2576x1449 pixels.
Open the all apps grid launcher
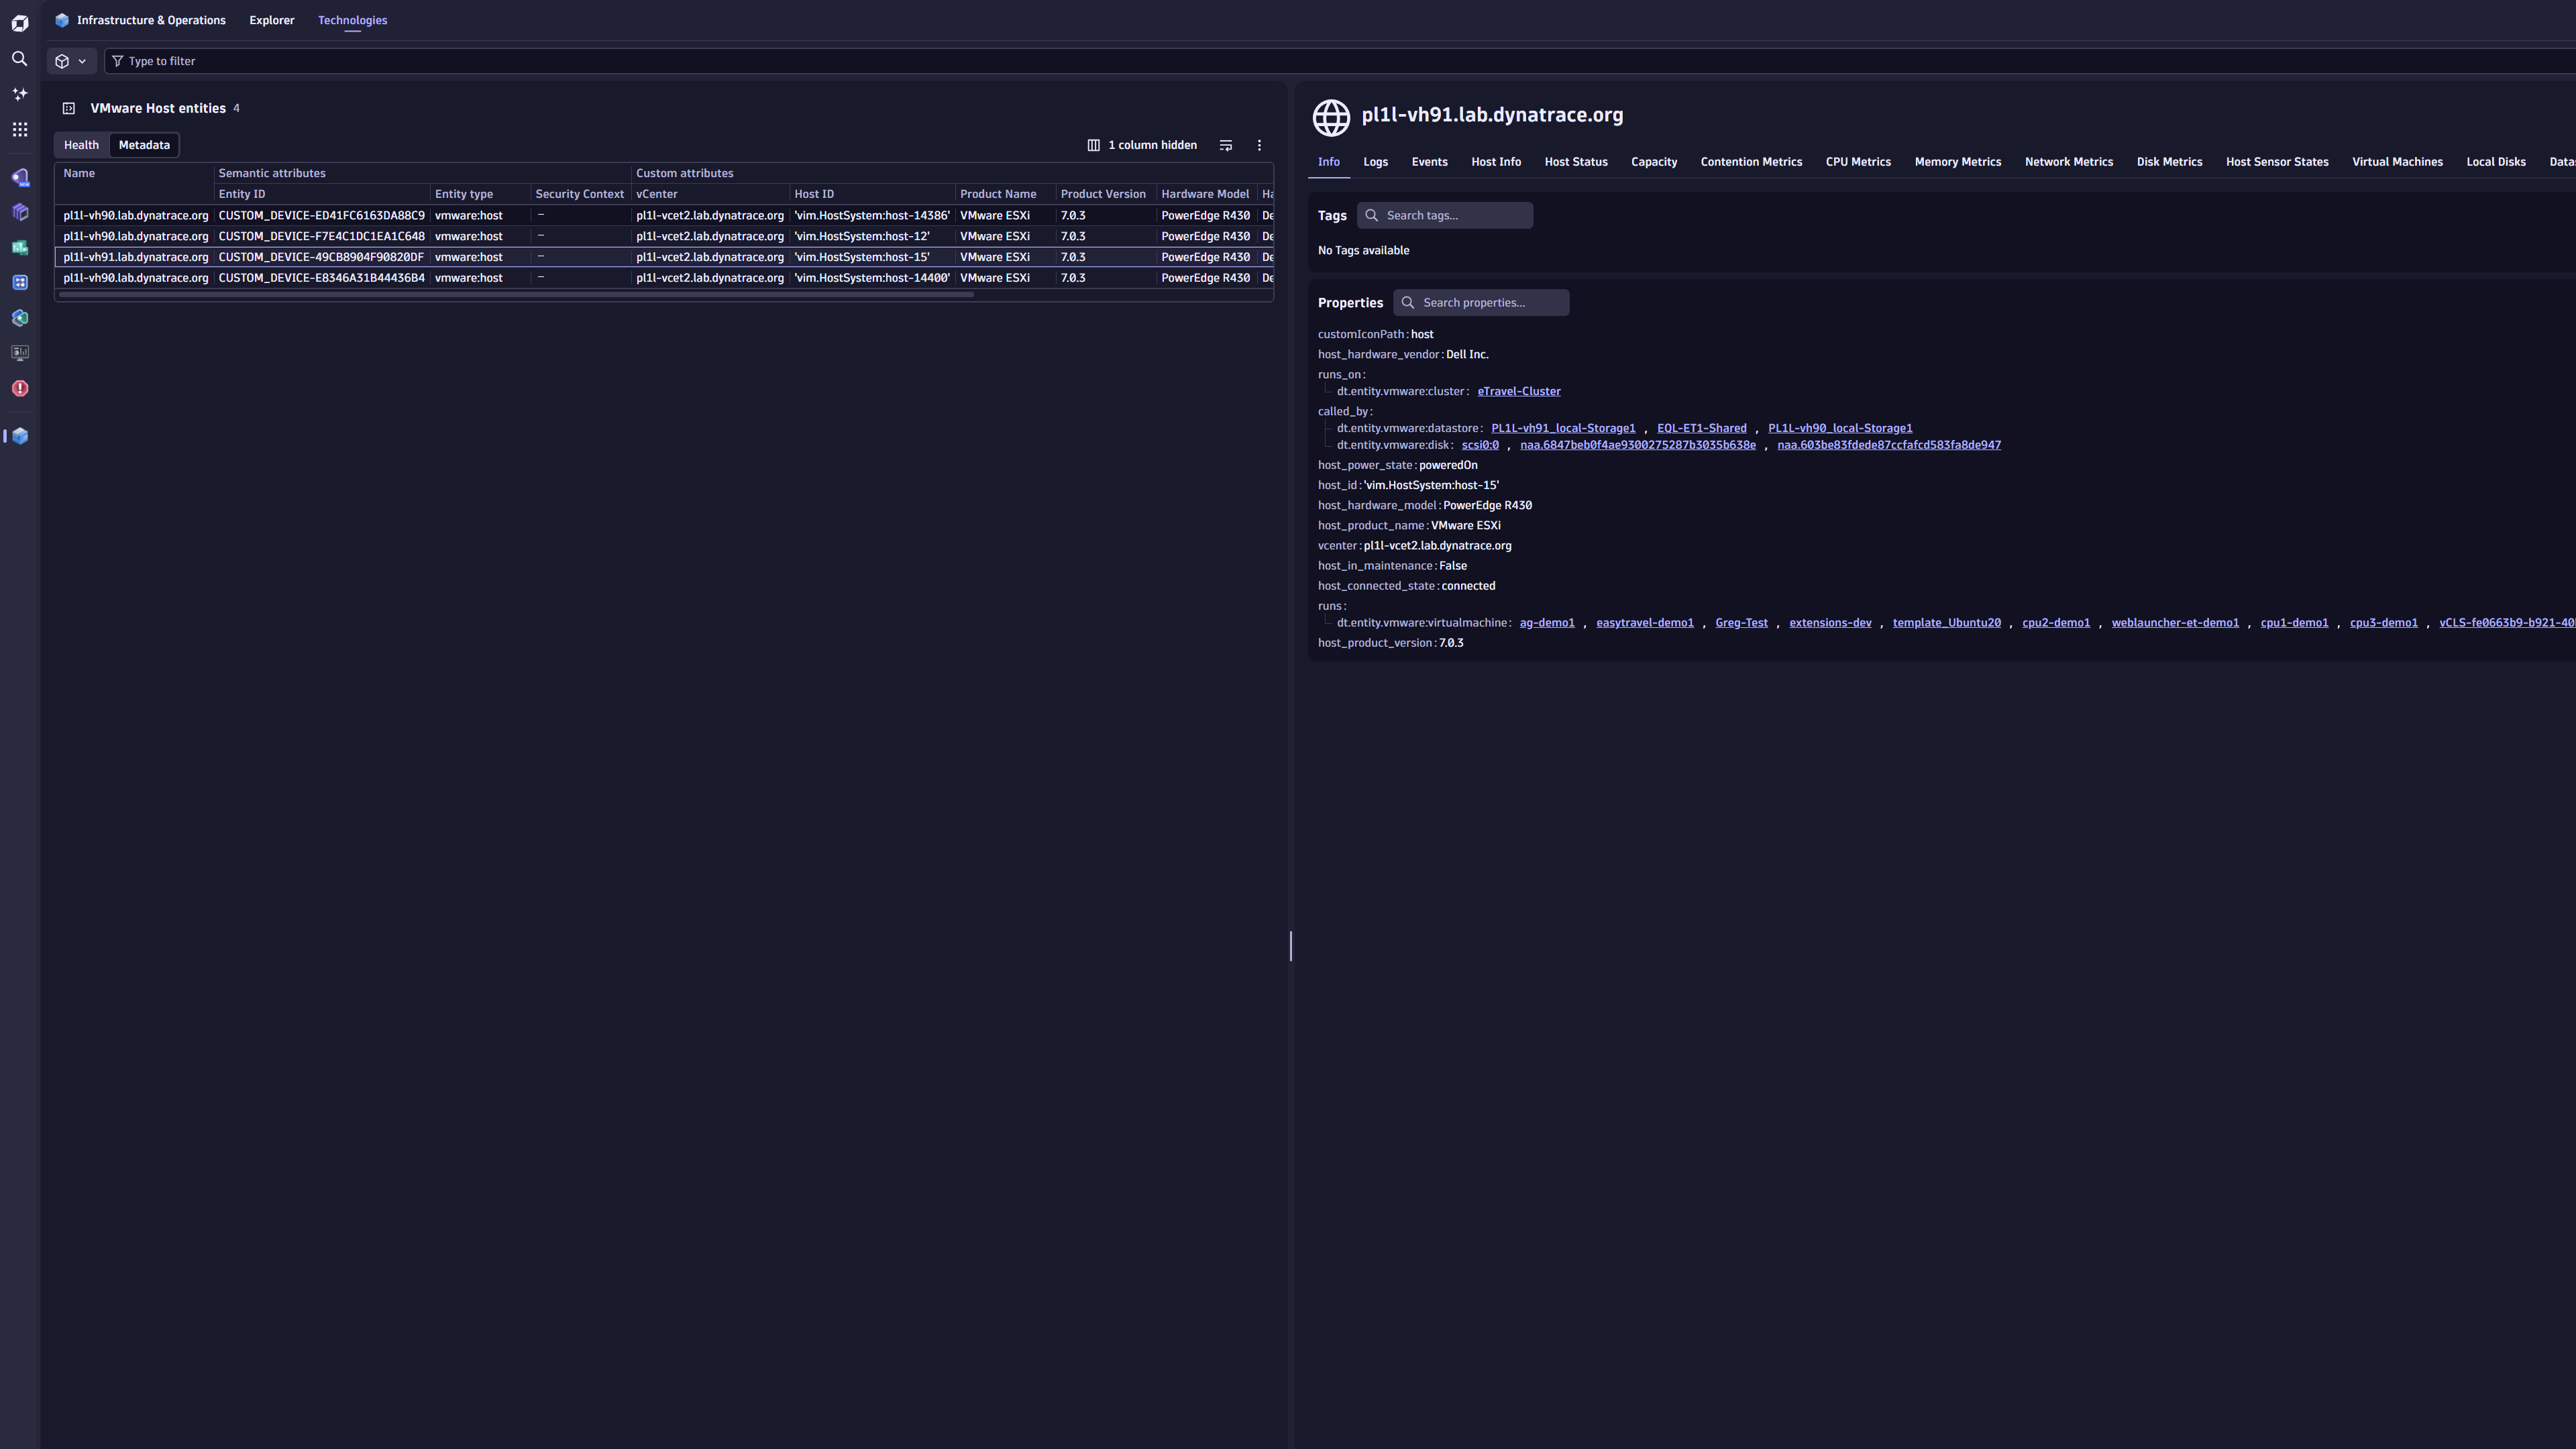click(x=19, y=129)
